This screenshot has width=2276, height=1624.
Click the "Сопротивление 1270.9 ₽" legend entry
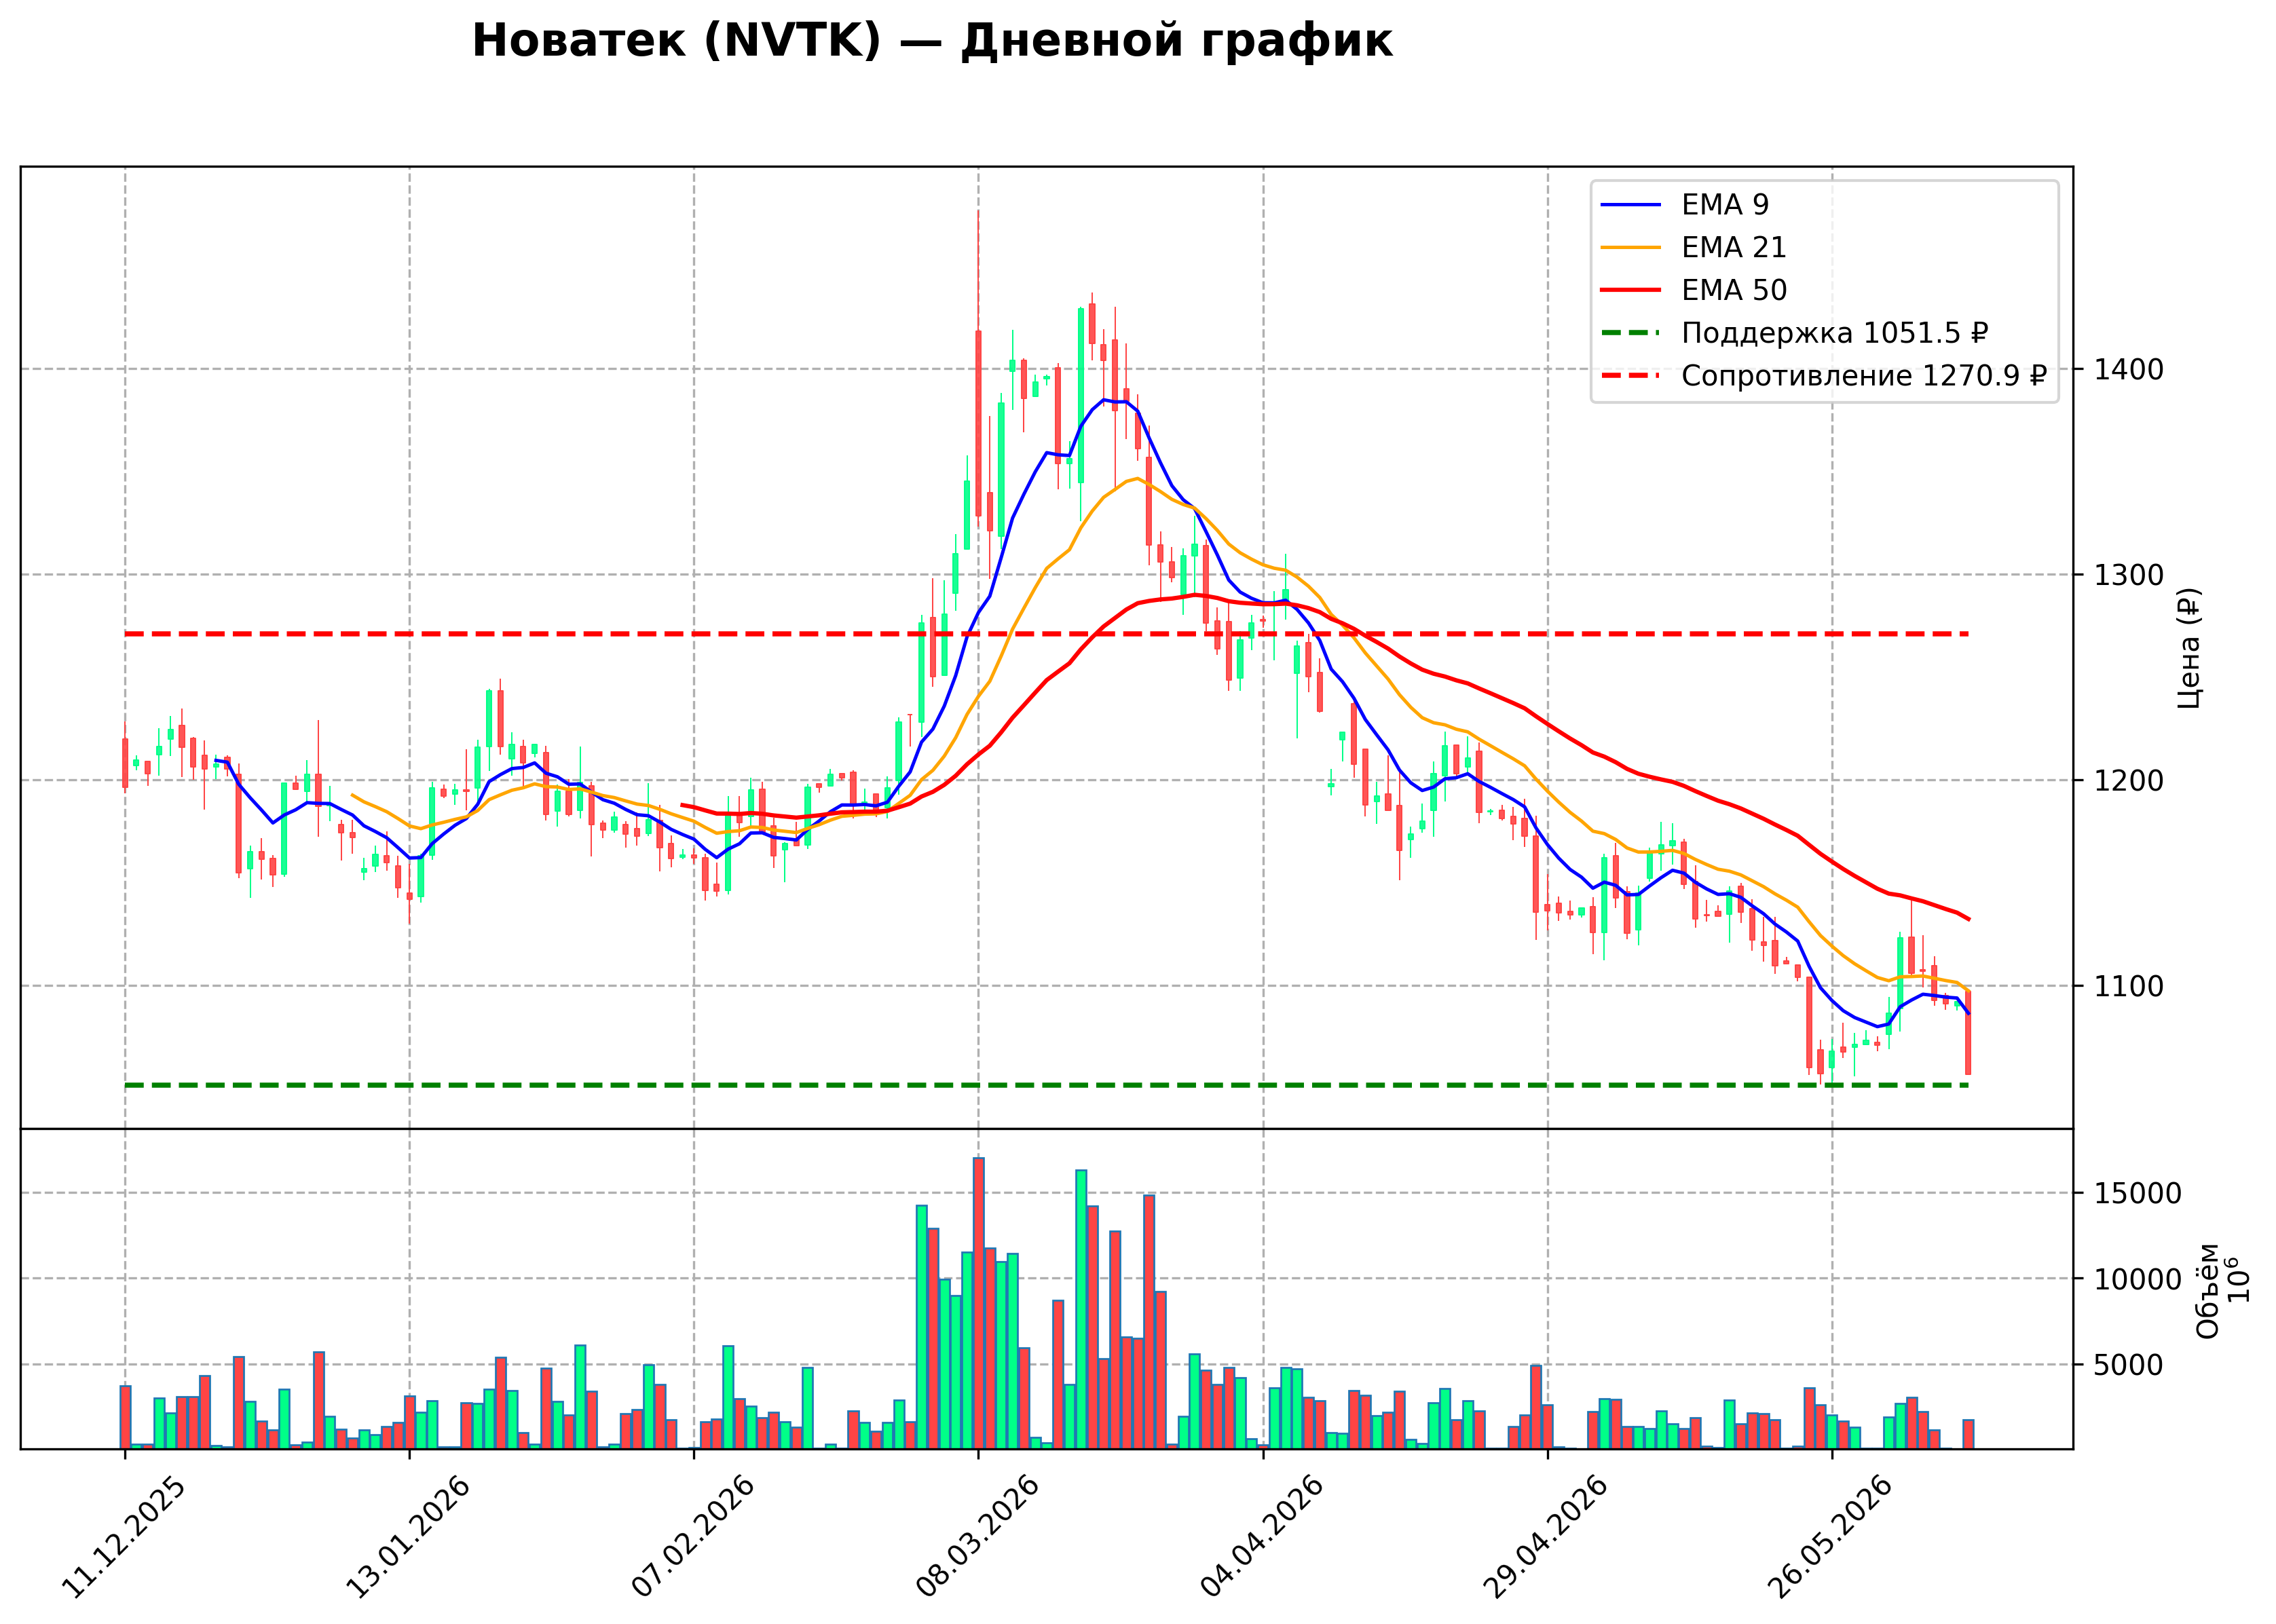click(1864, 376)
